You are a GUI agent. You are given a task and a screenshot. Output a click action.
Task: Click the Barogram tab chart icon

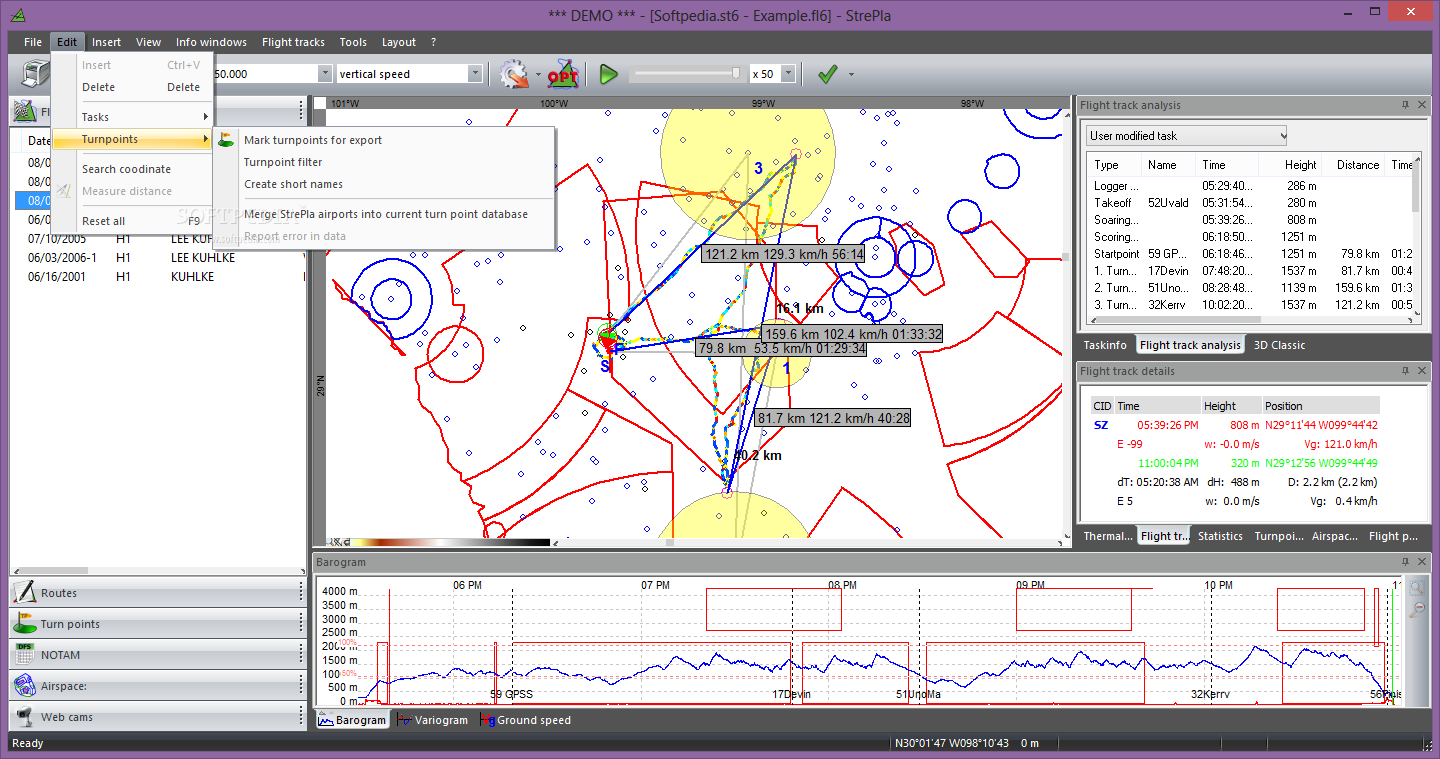click(325, 720)
